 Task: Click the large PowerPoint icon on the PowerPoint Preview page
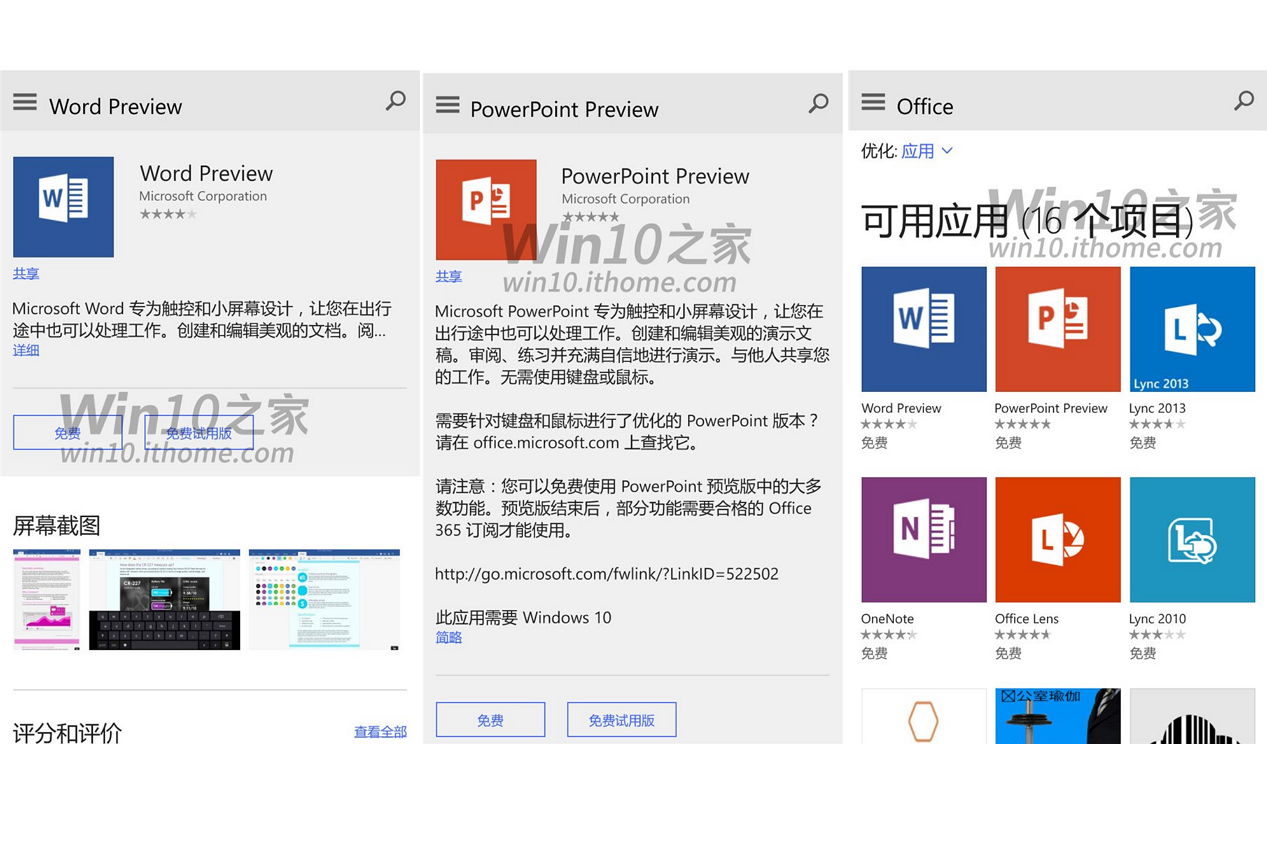(486, 210)
